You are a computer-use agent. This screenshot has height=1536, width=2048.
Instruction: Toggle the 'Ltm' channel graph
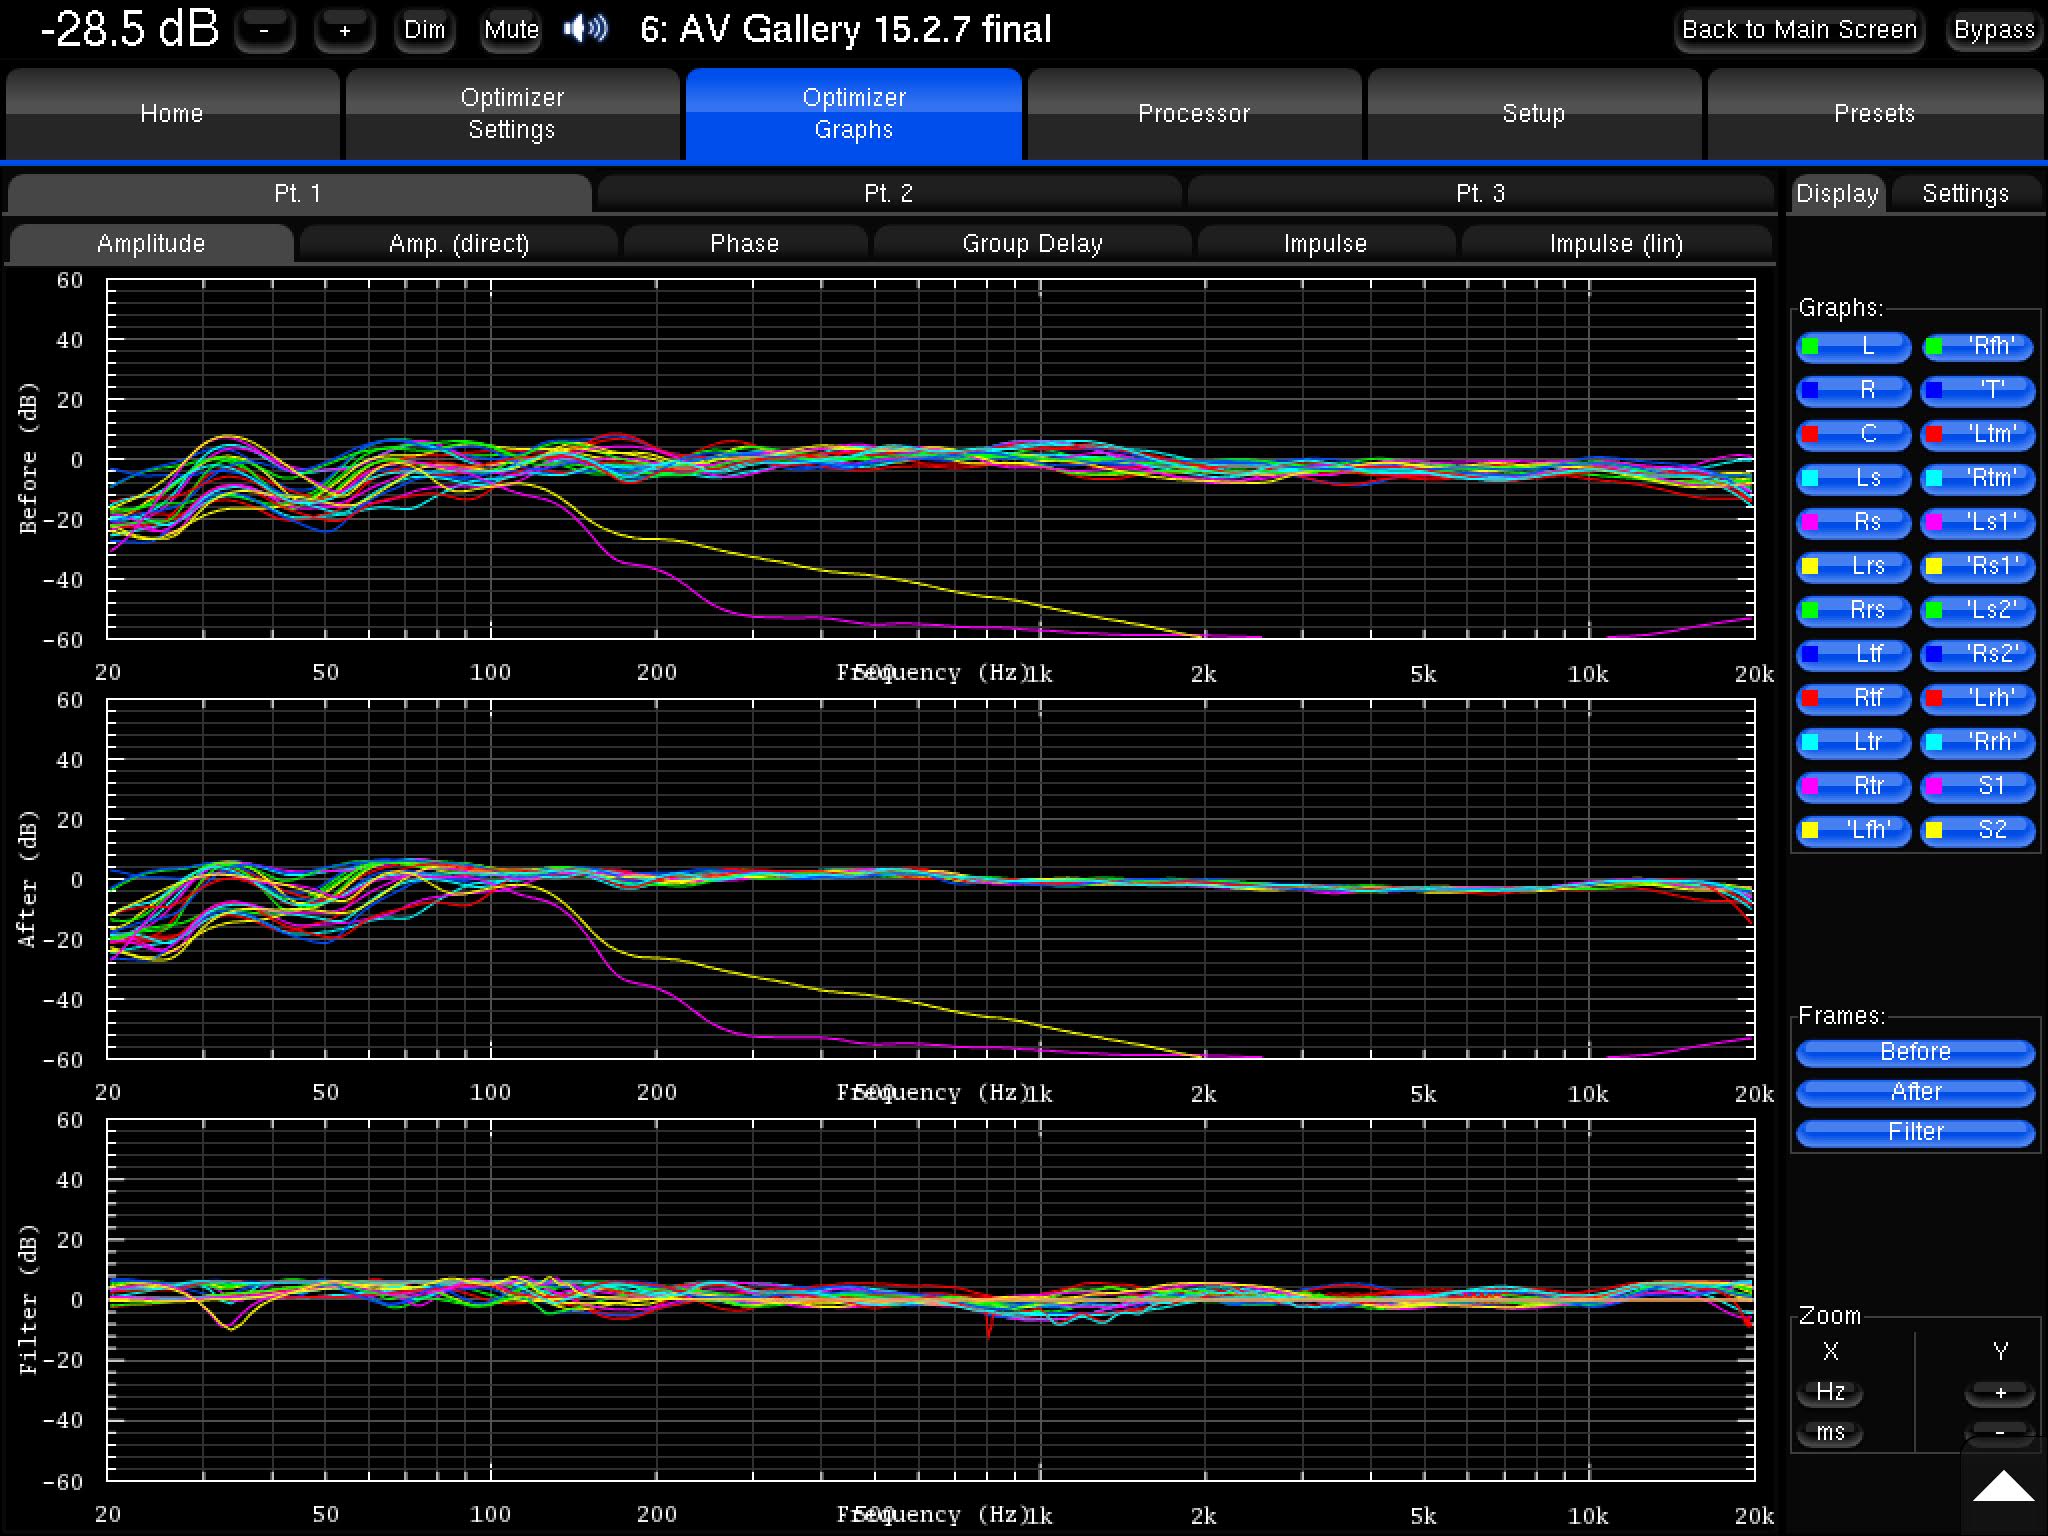pyautogui.click(x=1978, y=434)
